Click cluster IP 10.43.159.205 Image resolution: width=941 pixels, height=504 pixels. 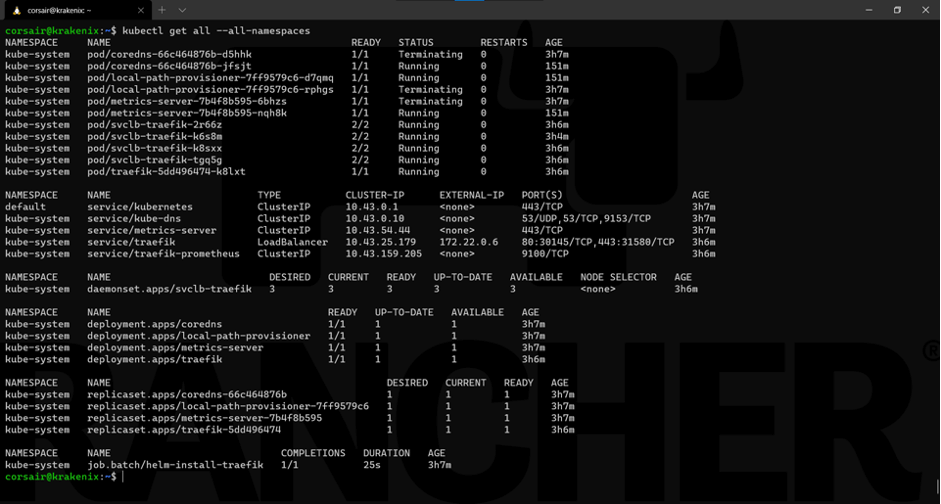point(383,254)
